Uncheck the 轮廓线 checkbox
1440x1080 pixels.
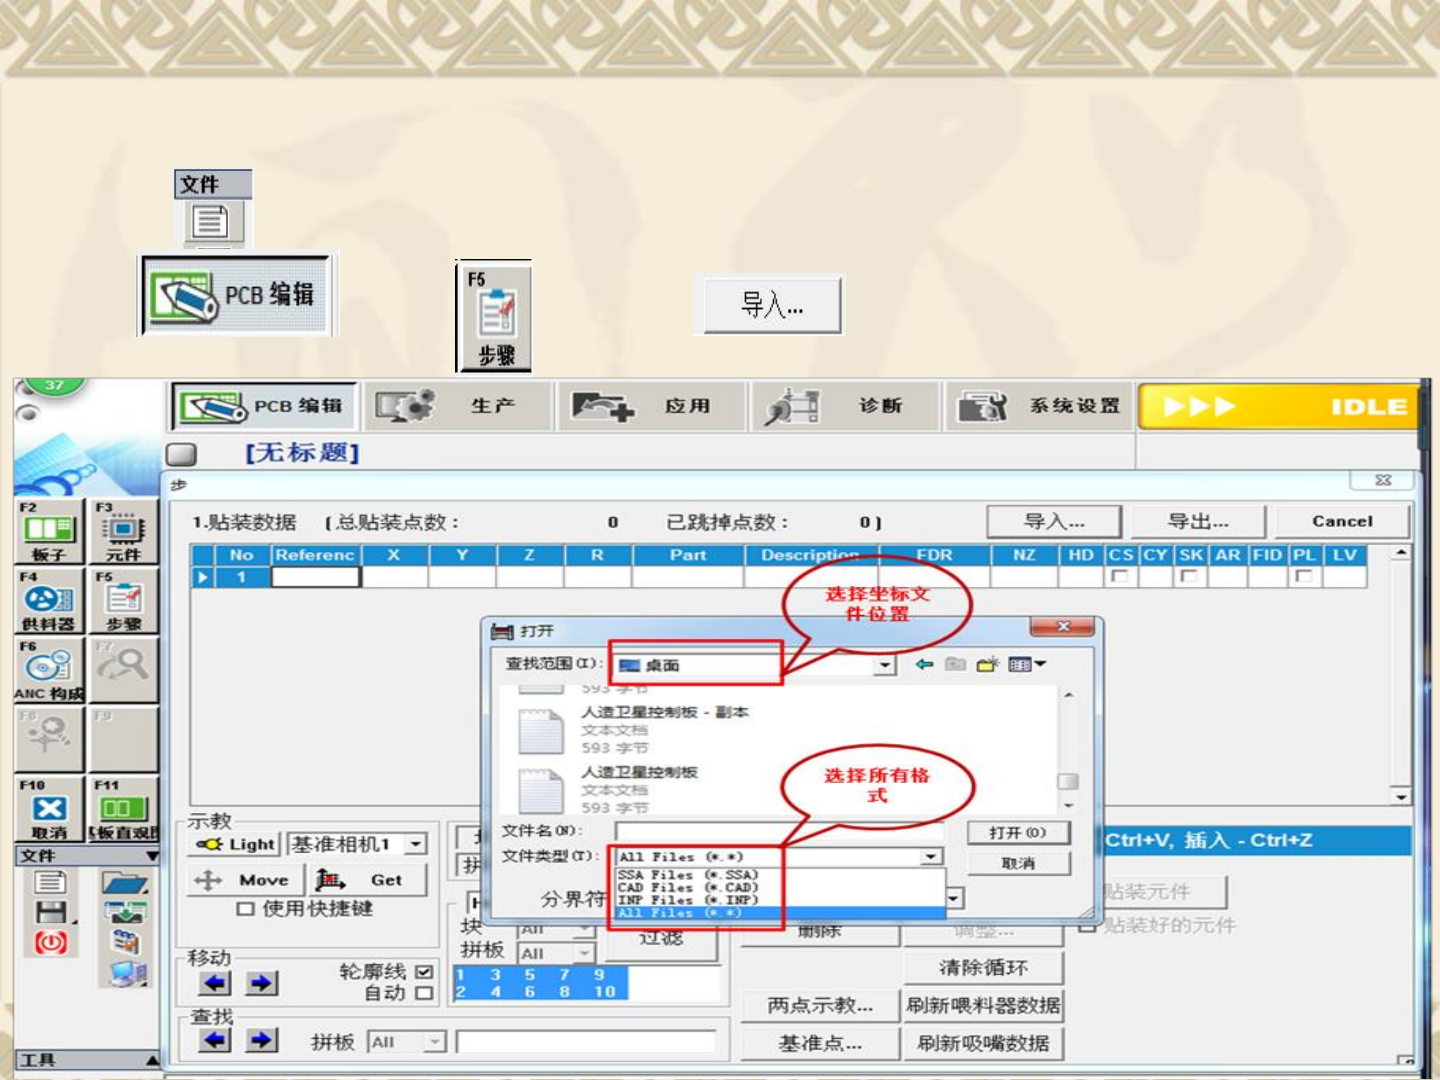pos(424,971)
